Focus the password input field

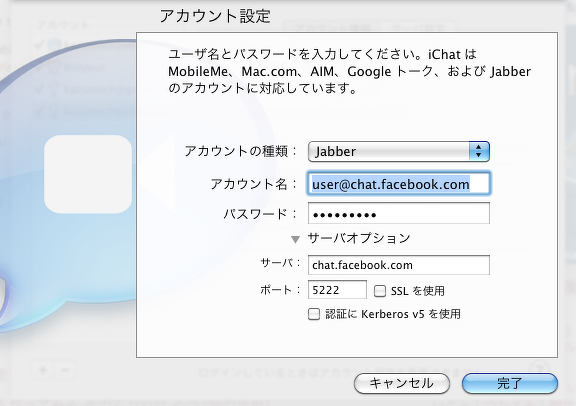pyautogui.click(x=399, y=213)
